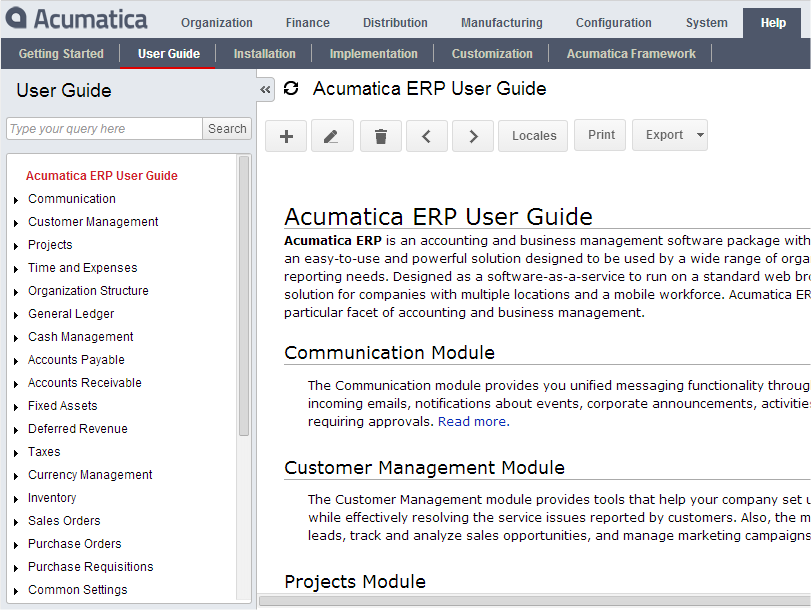Open the Distribution menu

395,23
